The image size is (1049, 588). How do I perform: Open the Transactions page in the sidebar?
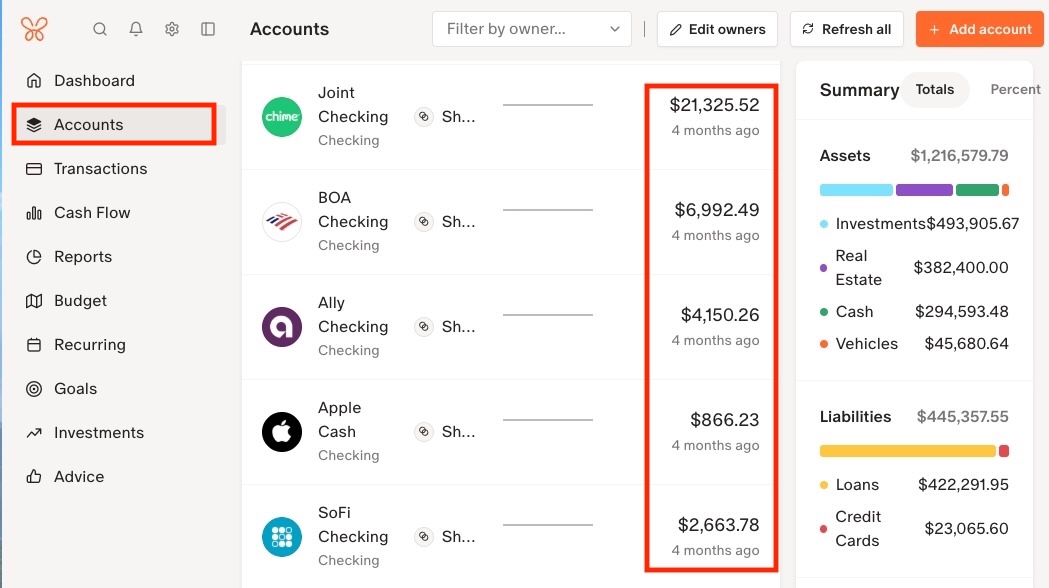point(100,169)
